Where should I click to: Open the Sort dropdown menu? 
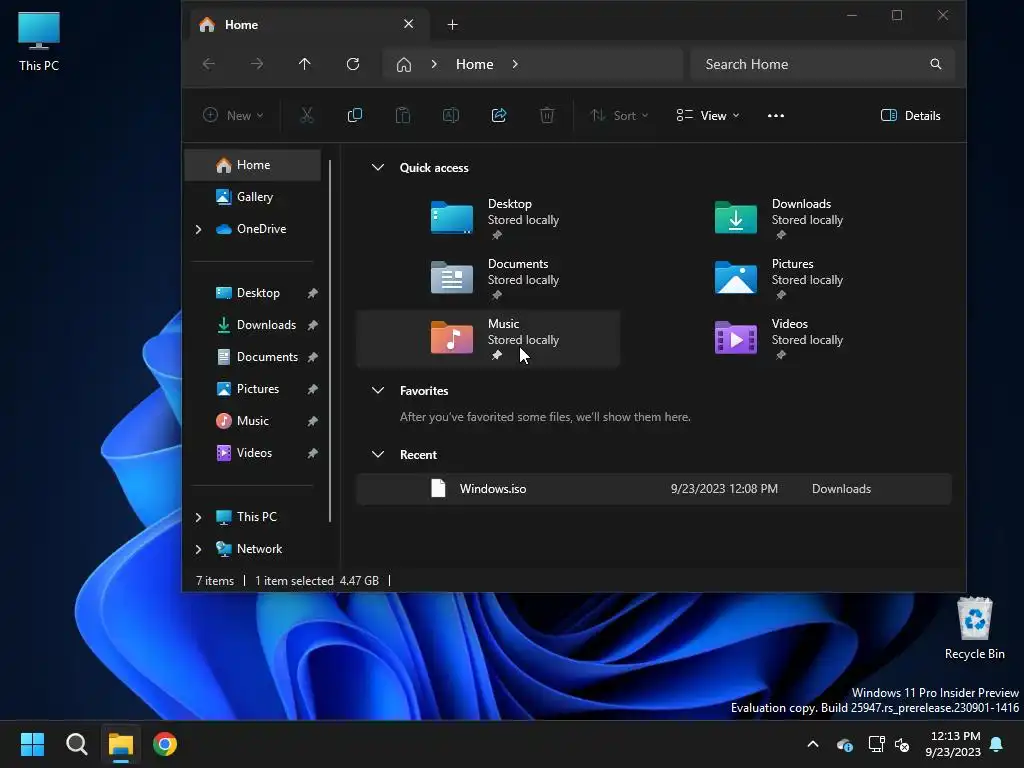[x=618, y=116]
